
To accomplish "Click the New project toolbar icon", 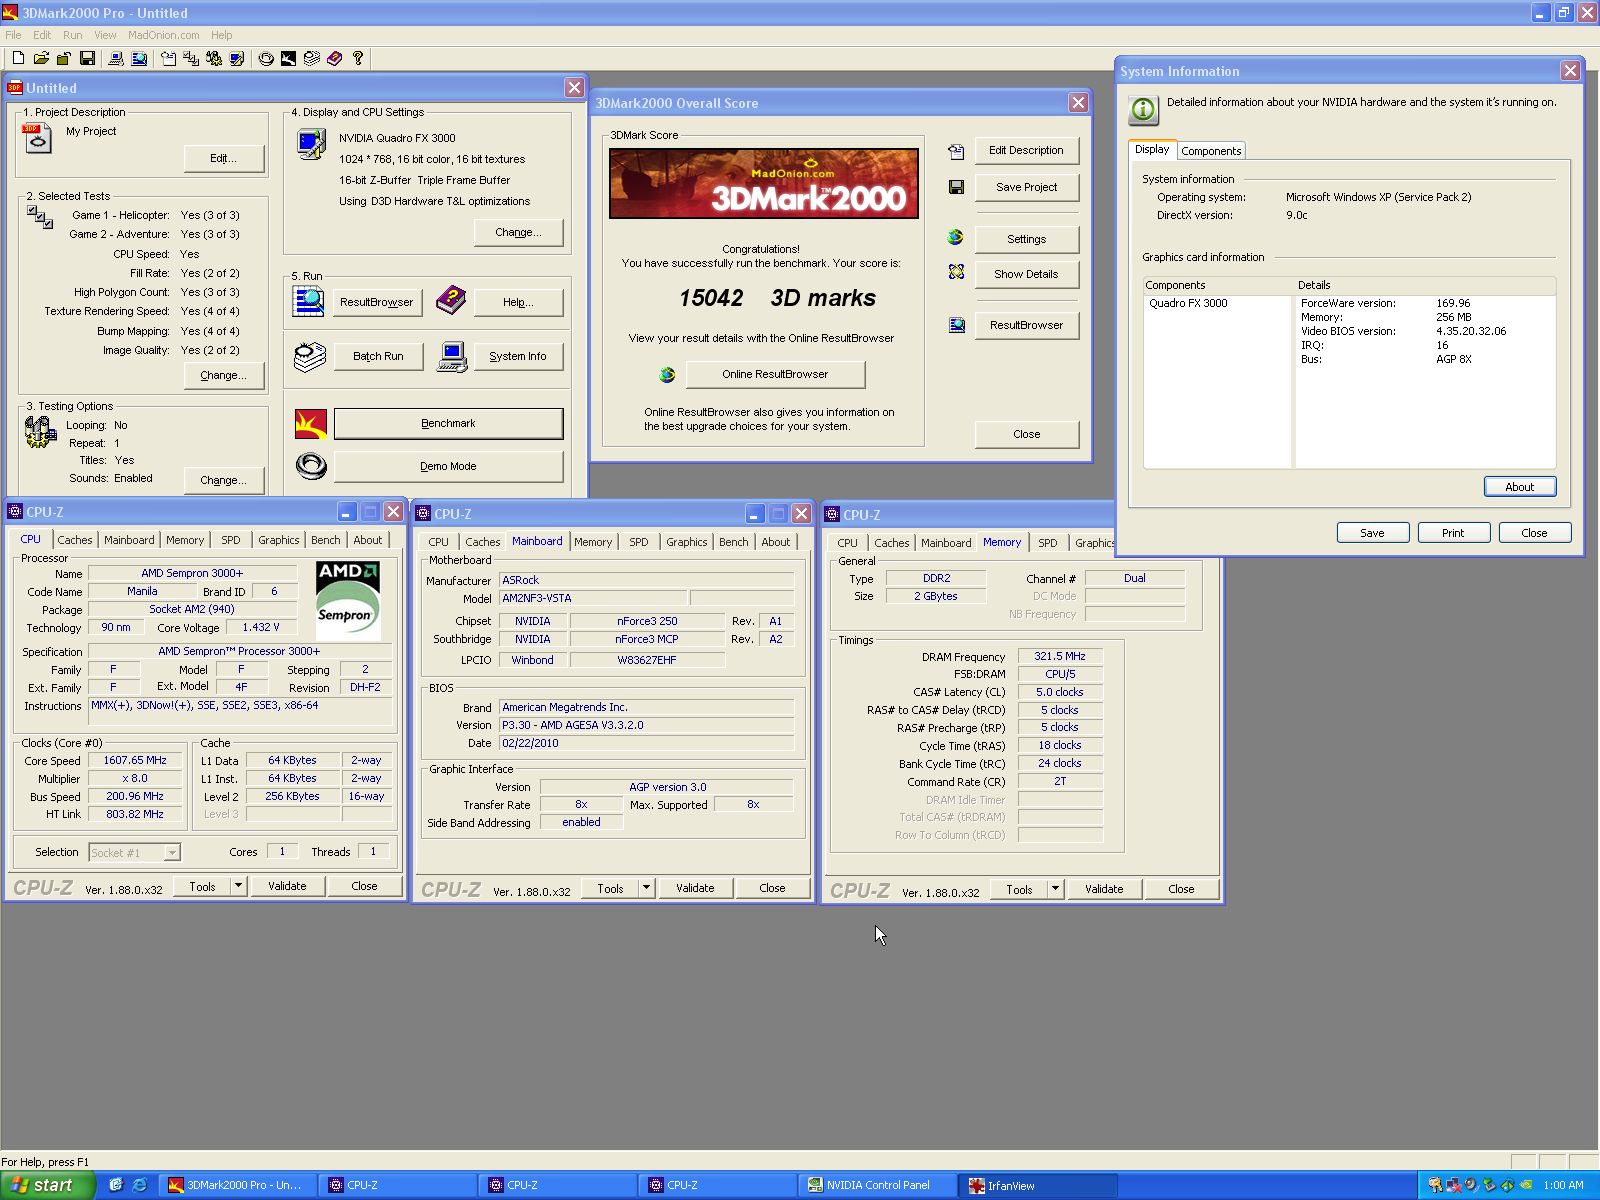I will pos(18,58).
